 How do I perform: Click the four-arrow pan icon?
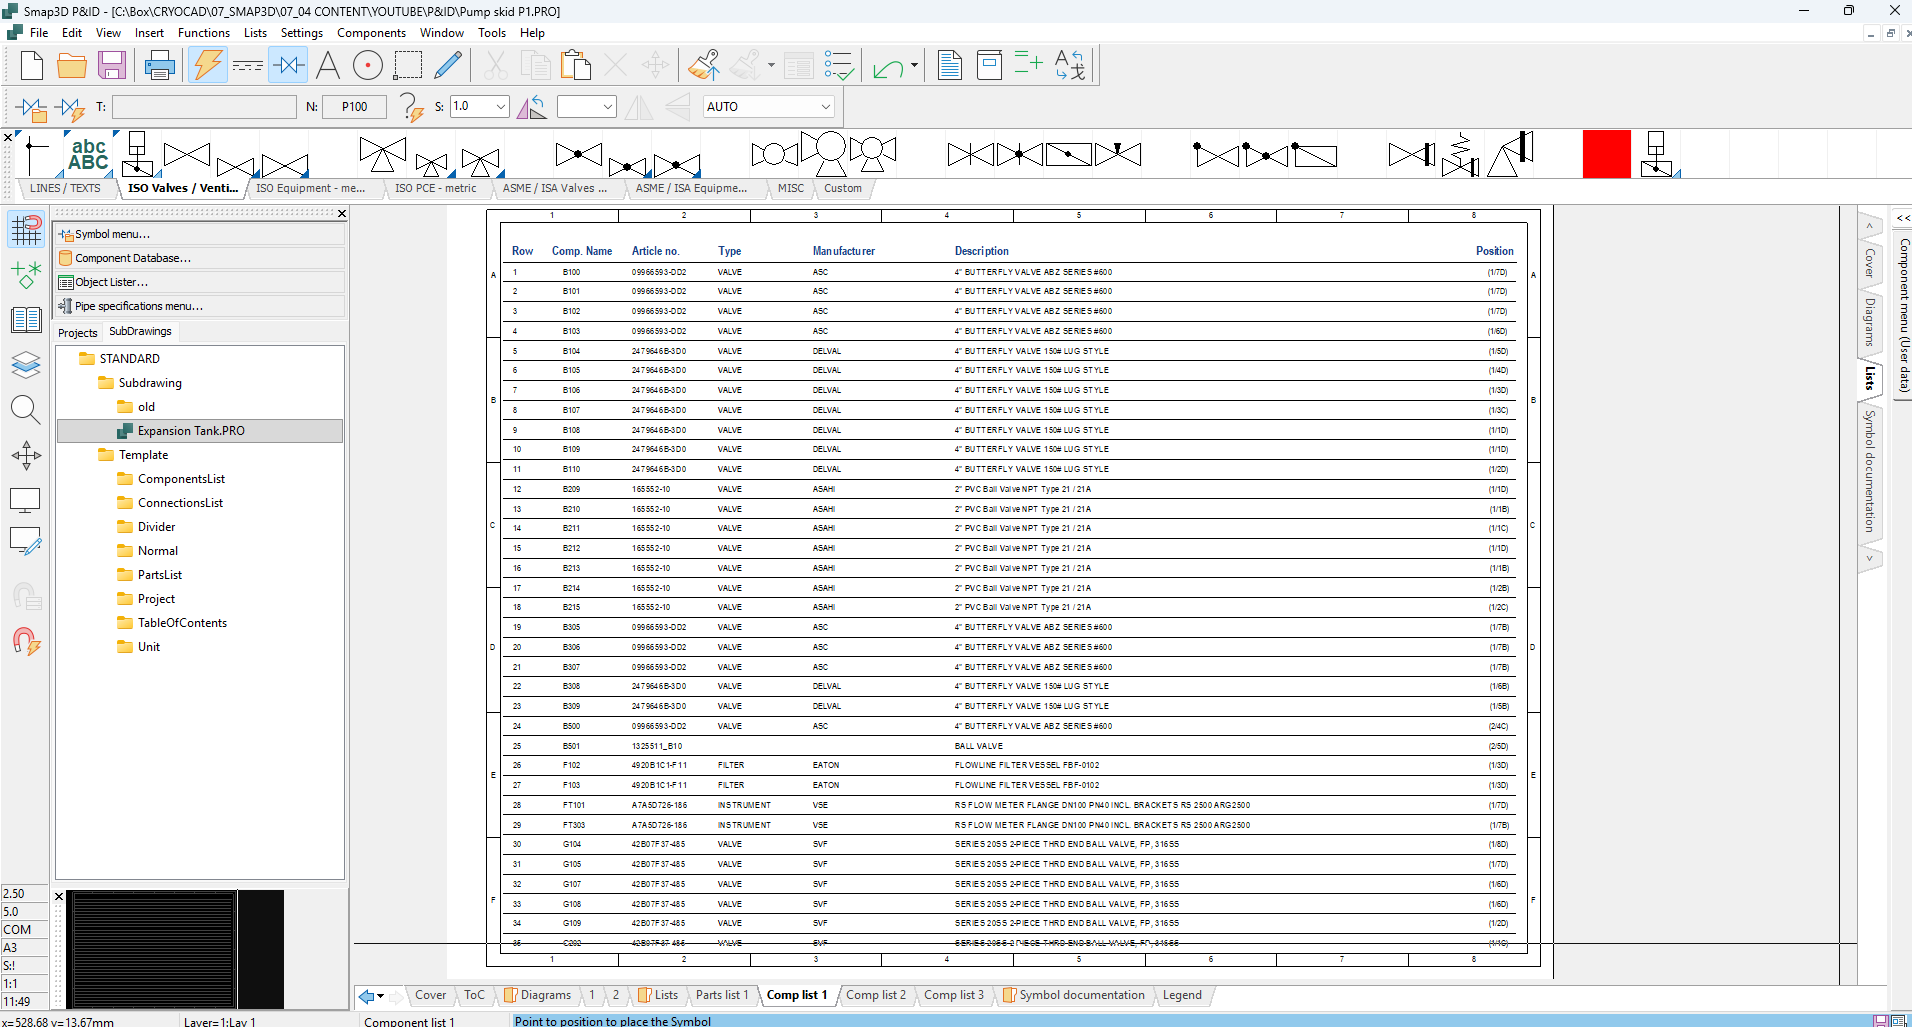[26, 456]
